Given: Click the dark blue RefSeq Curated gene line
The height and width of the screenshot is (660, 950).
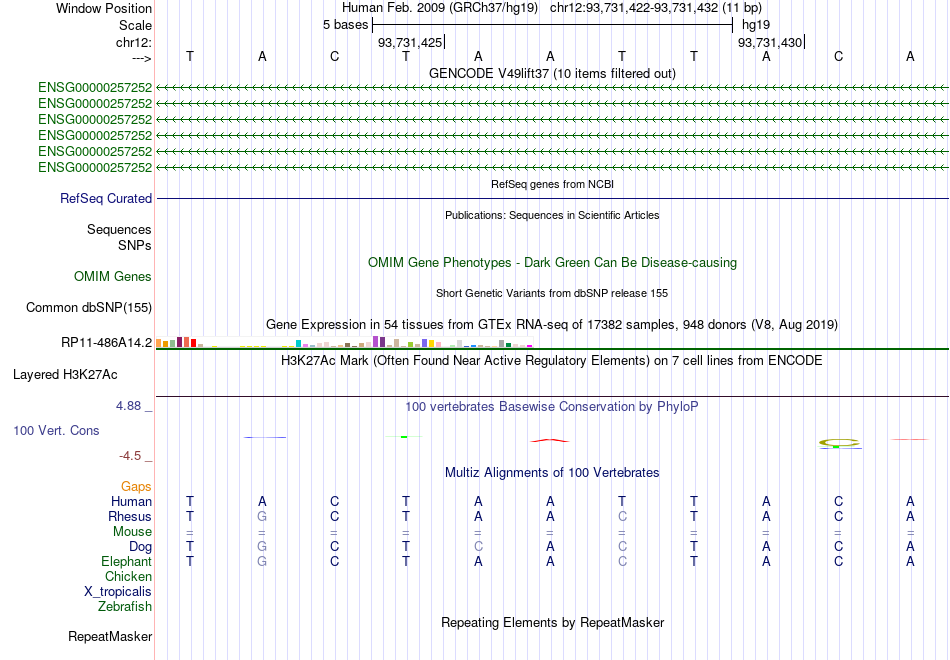Looking at the screenshot, I should 553,198.
